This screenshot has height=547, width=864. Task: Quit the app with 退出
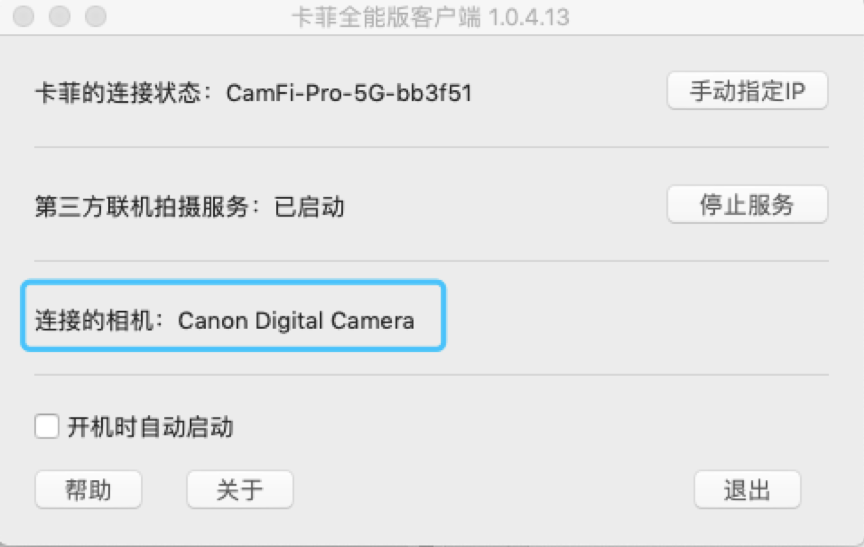[747, 490]
